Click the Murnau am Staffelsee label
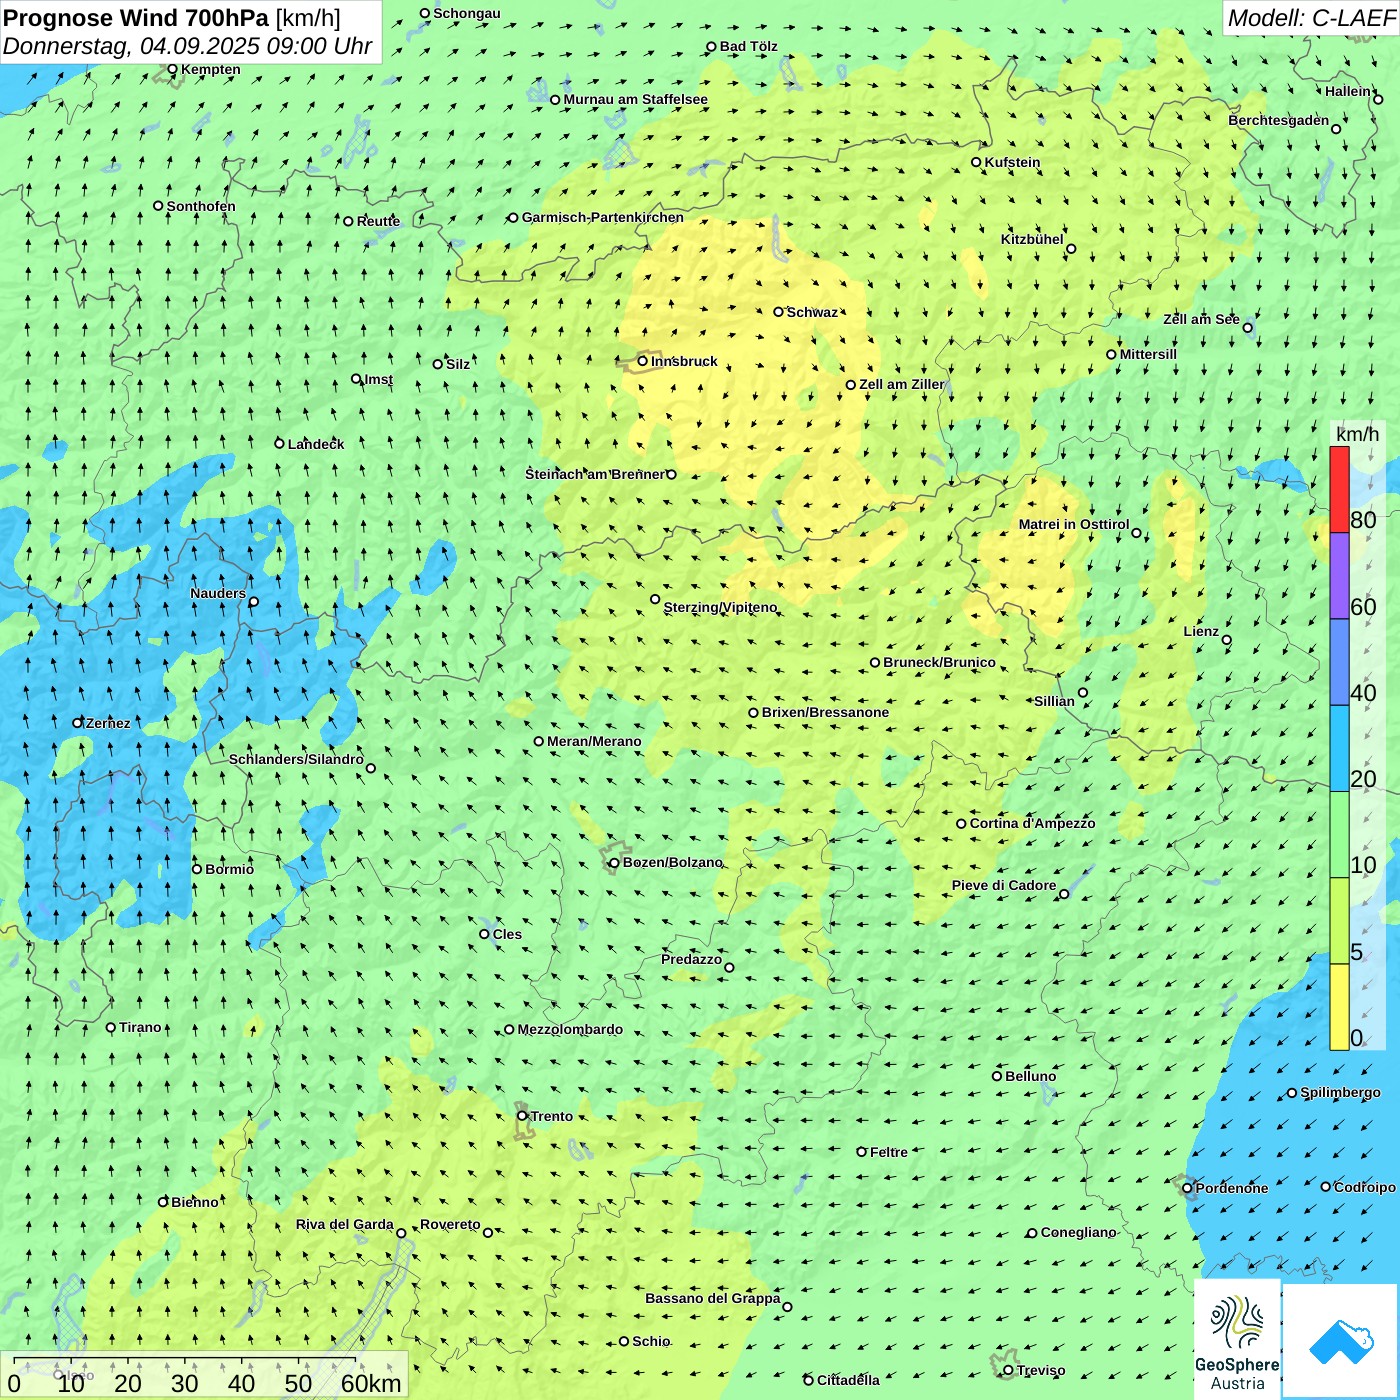Image resolution: width=1400 pixels, height=1400 pixels. pos(635,99)
